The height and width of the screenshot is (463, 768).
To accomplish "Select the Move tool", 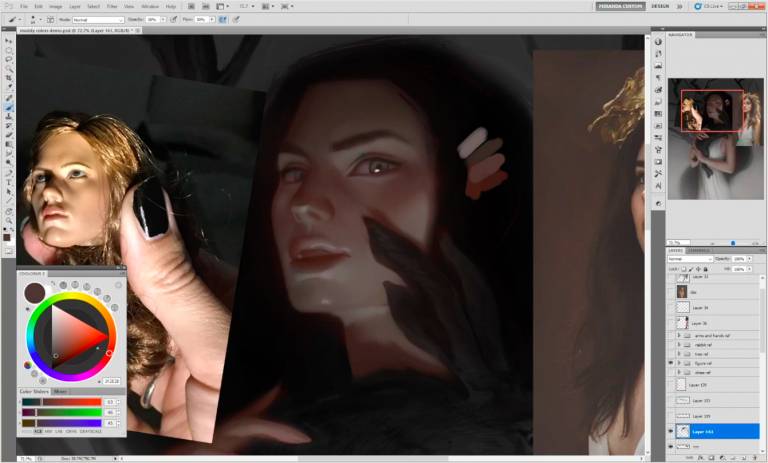I will [x=9, y=41].
